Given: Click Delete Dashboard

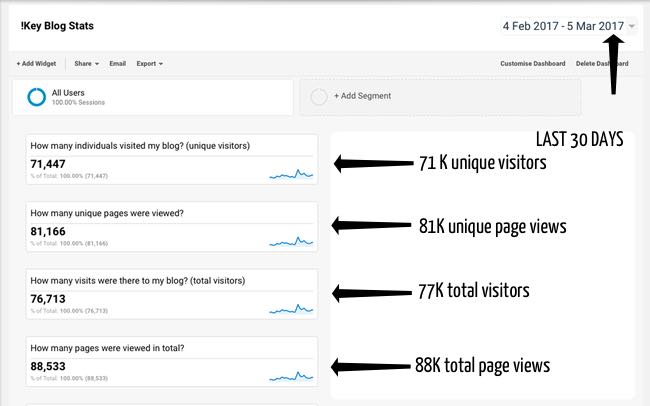Looking at the screenshot, I should pos(602,63).
